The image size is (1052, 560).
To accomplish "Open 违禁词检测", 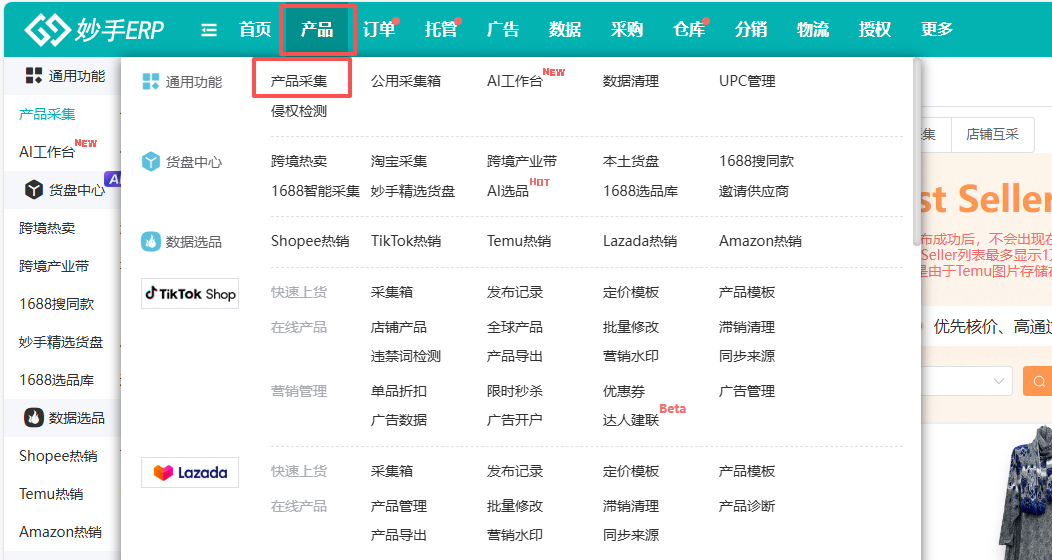I will coord(406,356).
